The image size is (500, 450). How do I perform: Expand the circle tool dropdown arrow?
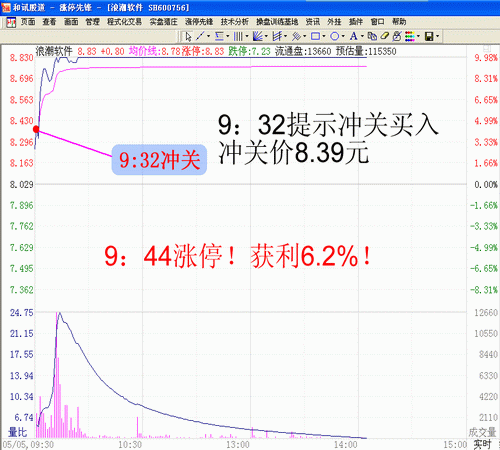(x=343, y=36)
